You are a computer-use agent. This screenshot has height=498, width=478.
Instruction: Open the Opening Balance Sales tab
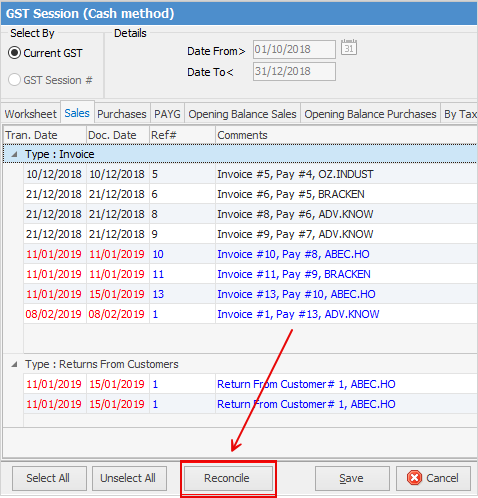coord(242,114)
